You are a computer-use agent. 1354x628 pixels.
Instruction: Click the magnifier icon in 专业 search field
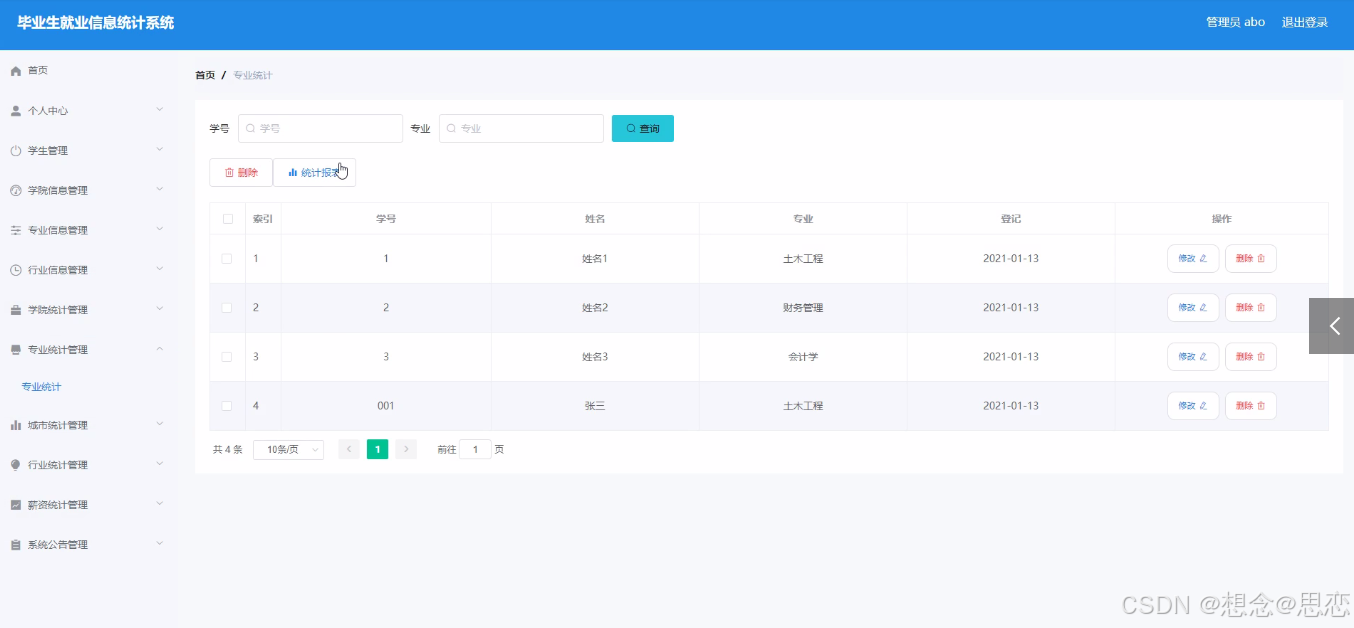click(452, 129)
